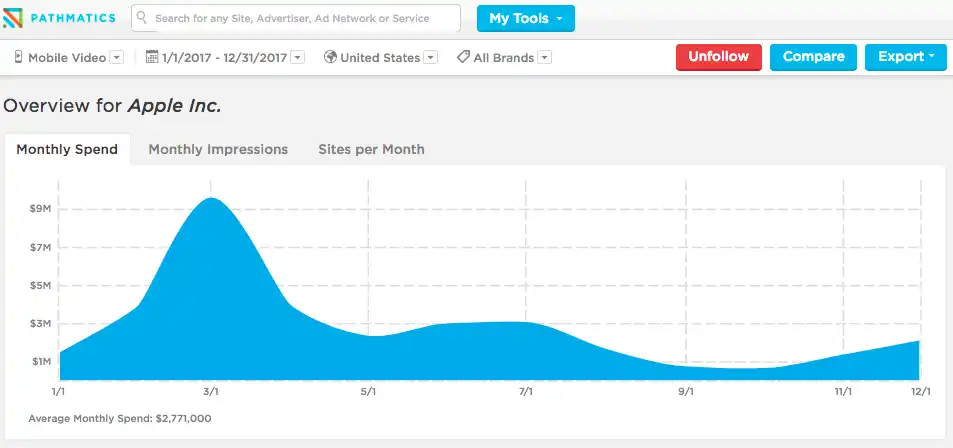953x448 pixels.
Task: Click the 5/1 x-axis date label
Action: tap(368, 392)
